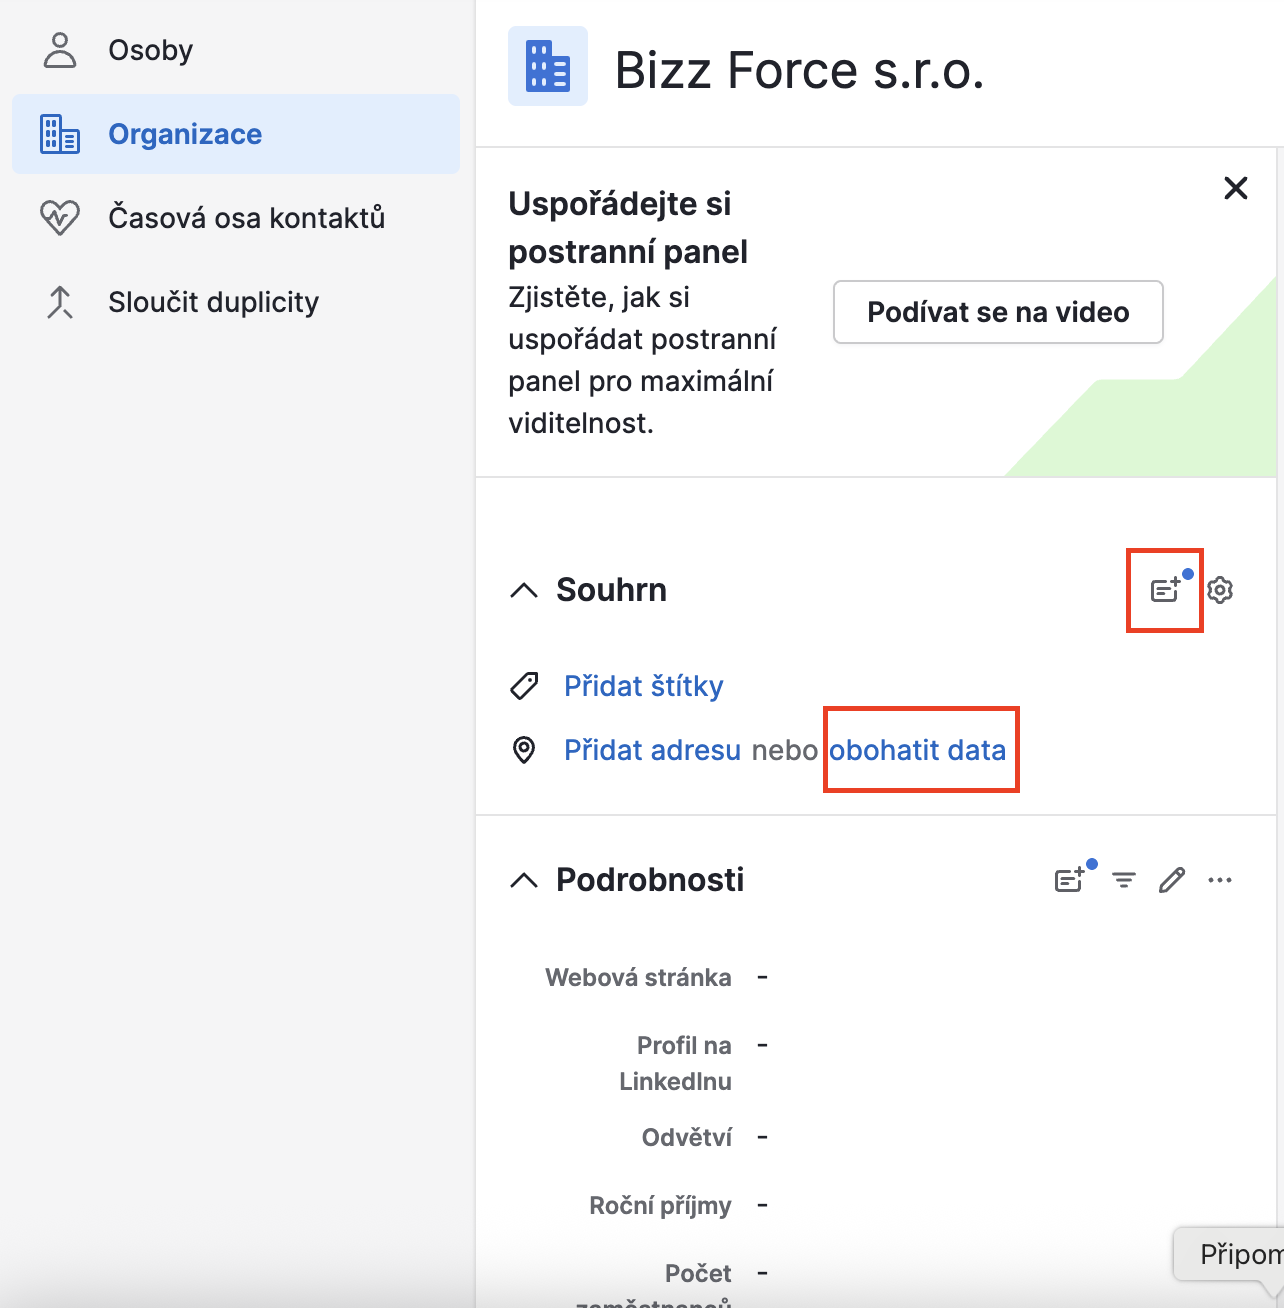Open Sloučit duplicity in the sidebar
This screenshot has height=1308, width=1284.
coord(213,302)
